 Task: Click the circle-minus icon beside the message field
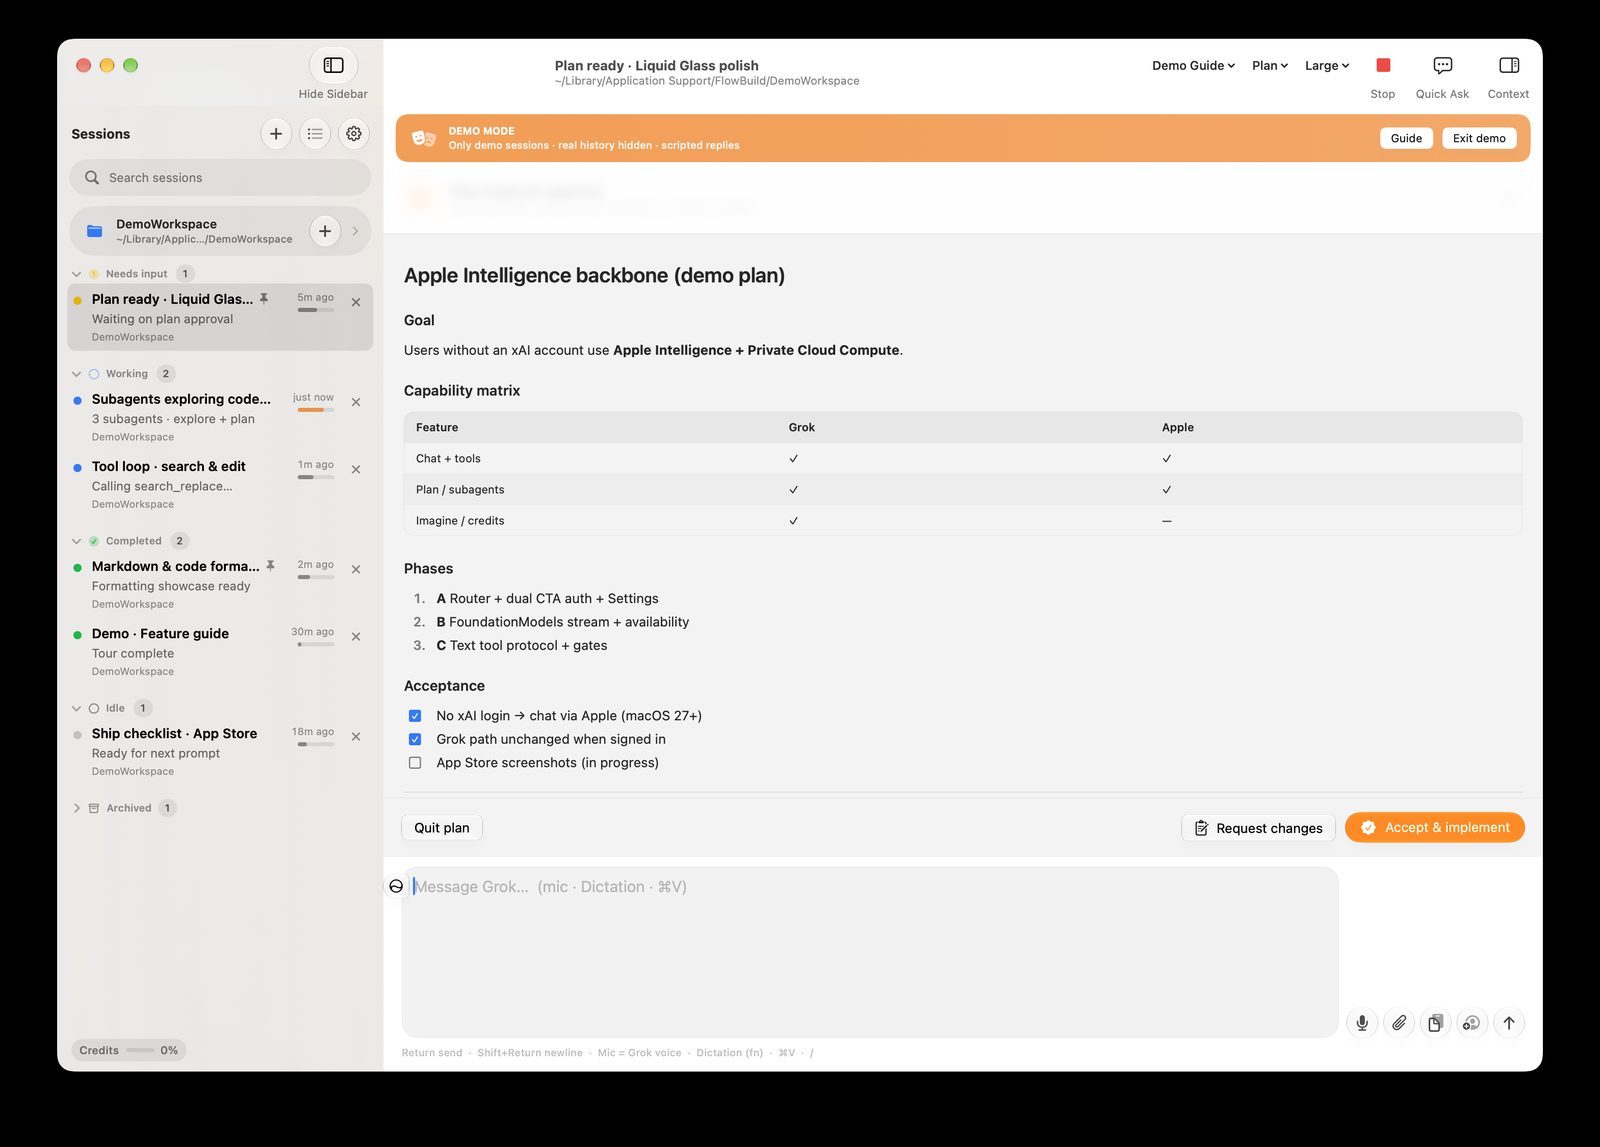click(396, 886)
